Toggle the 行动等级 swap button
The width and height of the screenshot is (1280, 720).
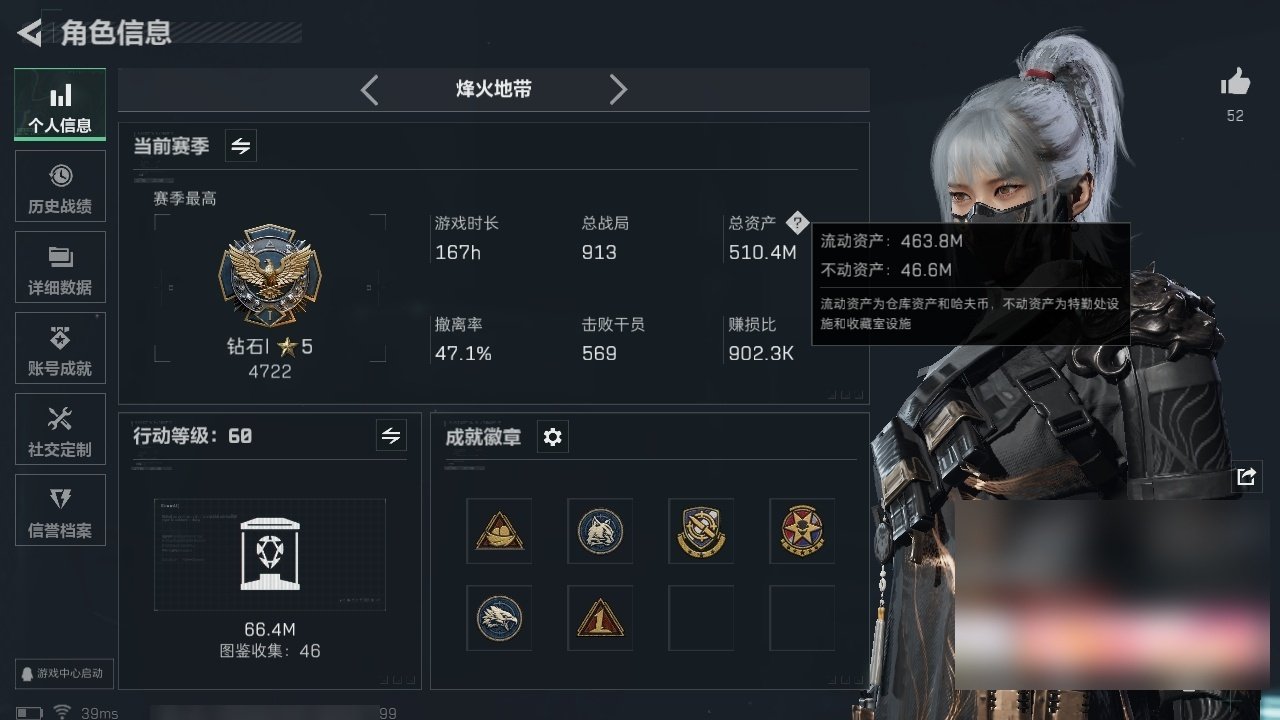391,436
